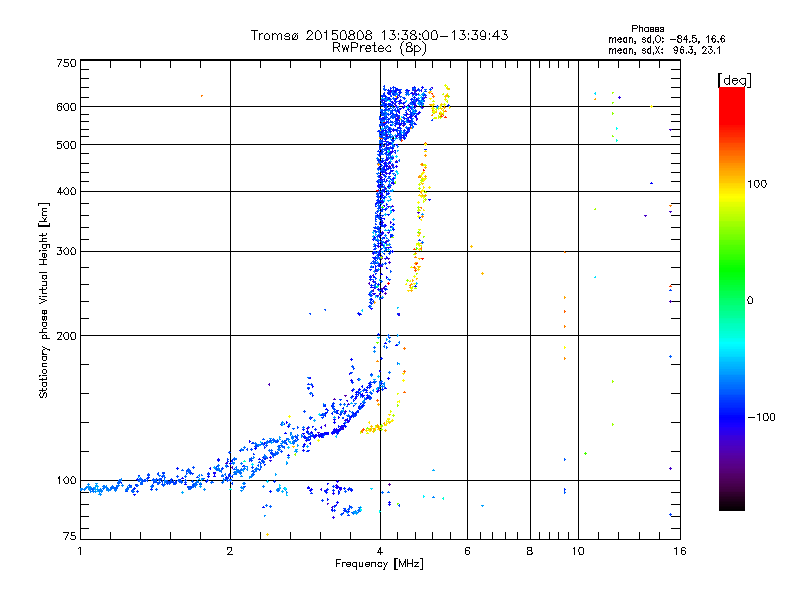Click the y-axis tick label "200"
This screenshot has width=800, height=600.
click(66, 336)
